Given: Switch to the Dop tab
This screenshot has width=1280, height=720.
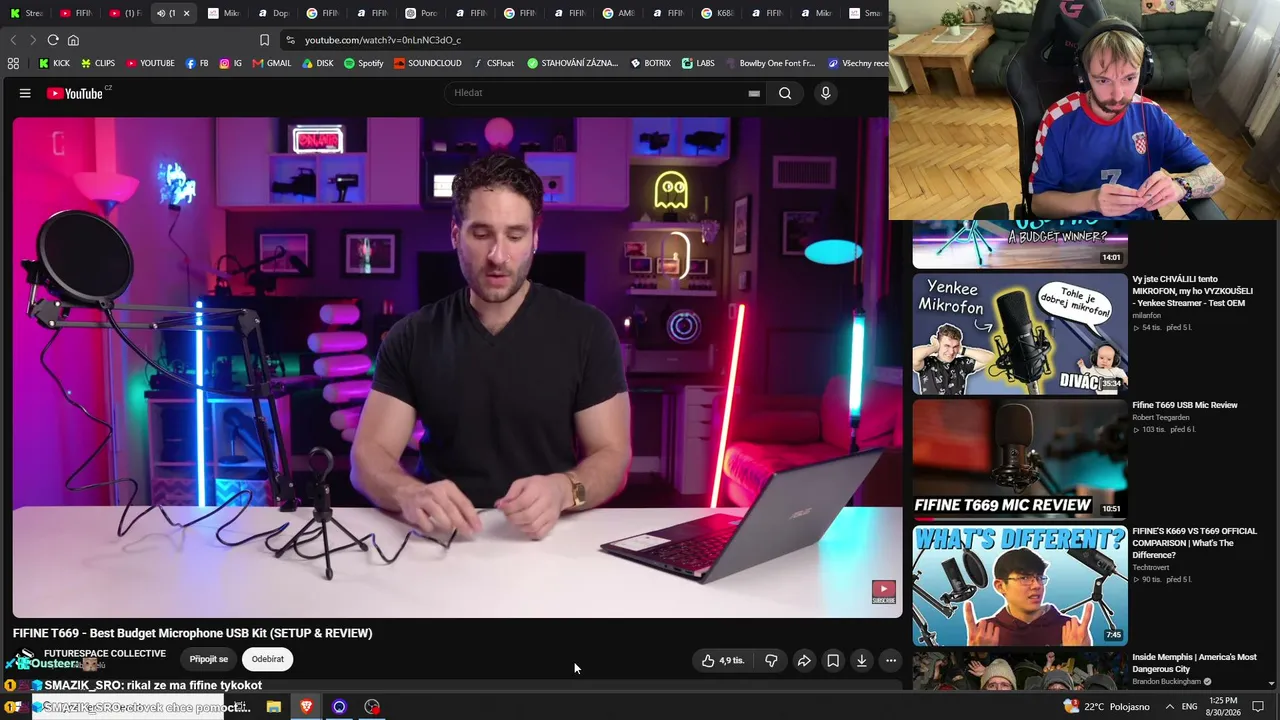Looking at the screenshot, I should click(x=273, y=13).
